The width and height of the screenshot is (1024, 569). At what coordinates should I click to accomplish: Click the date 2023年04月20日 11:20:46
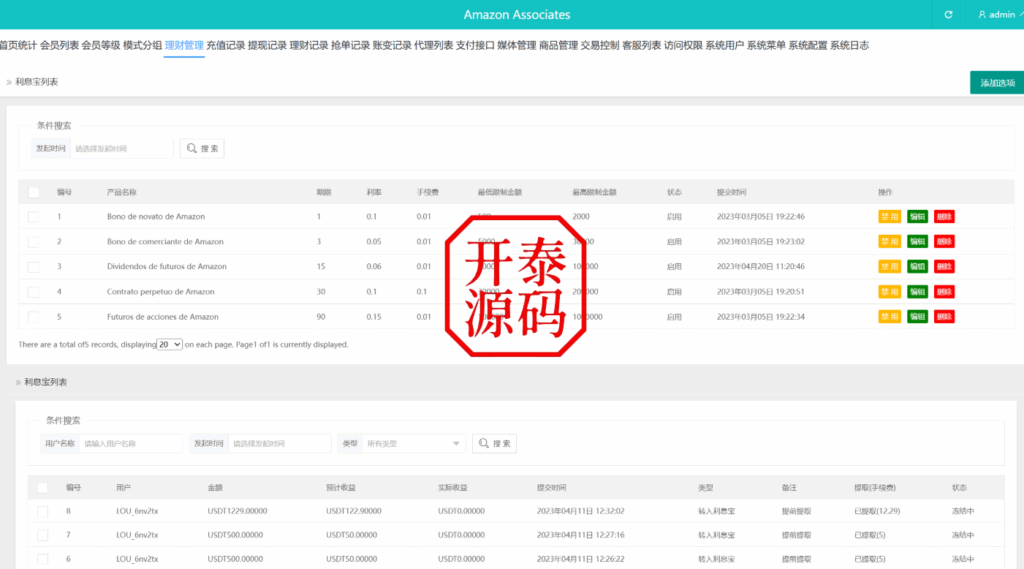click(x=761, y=267)
